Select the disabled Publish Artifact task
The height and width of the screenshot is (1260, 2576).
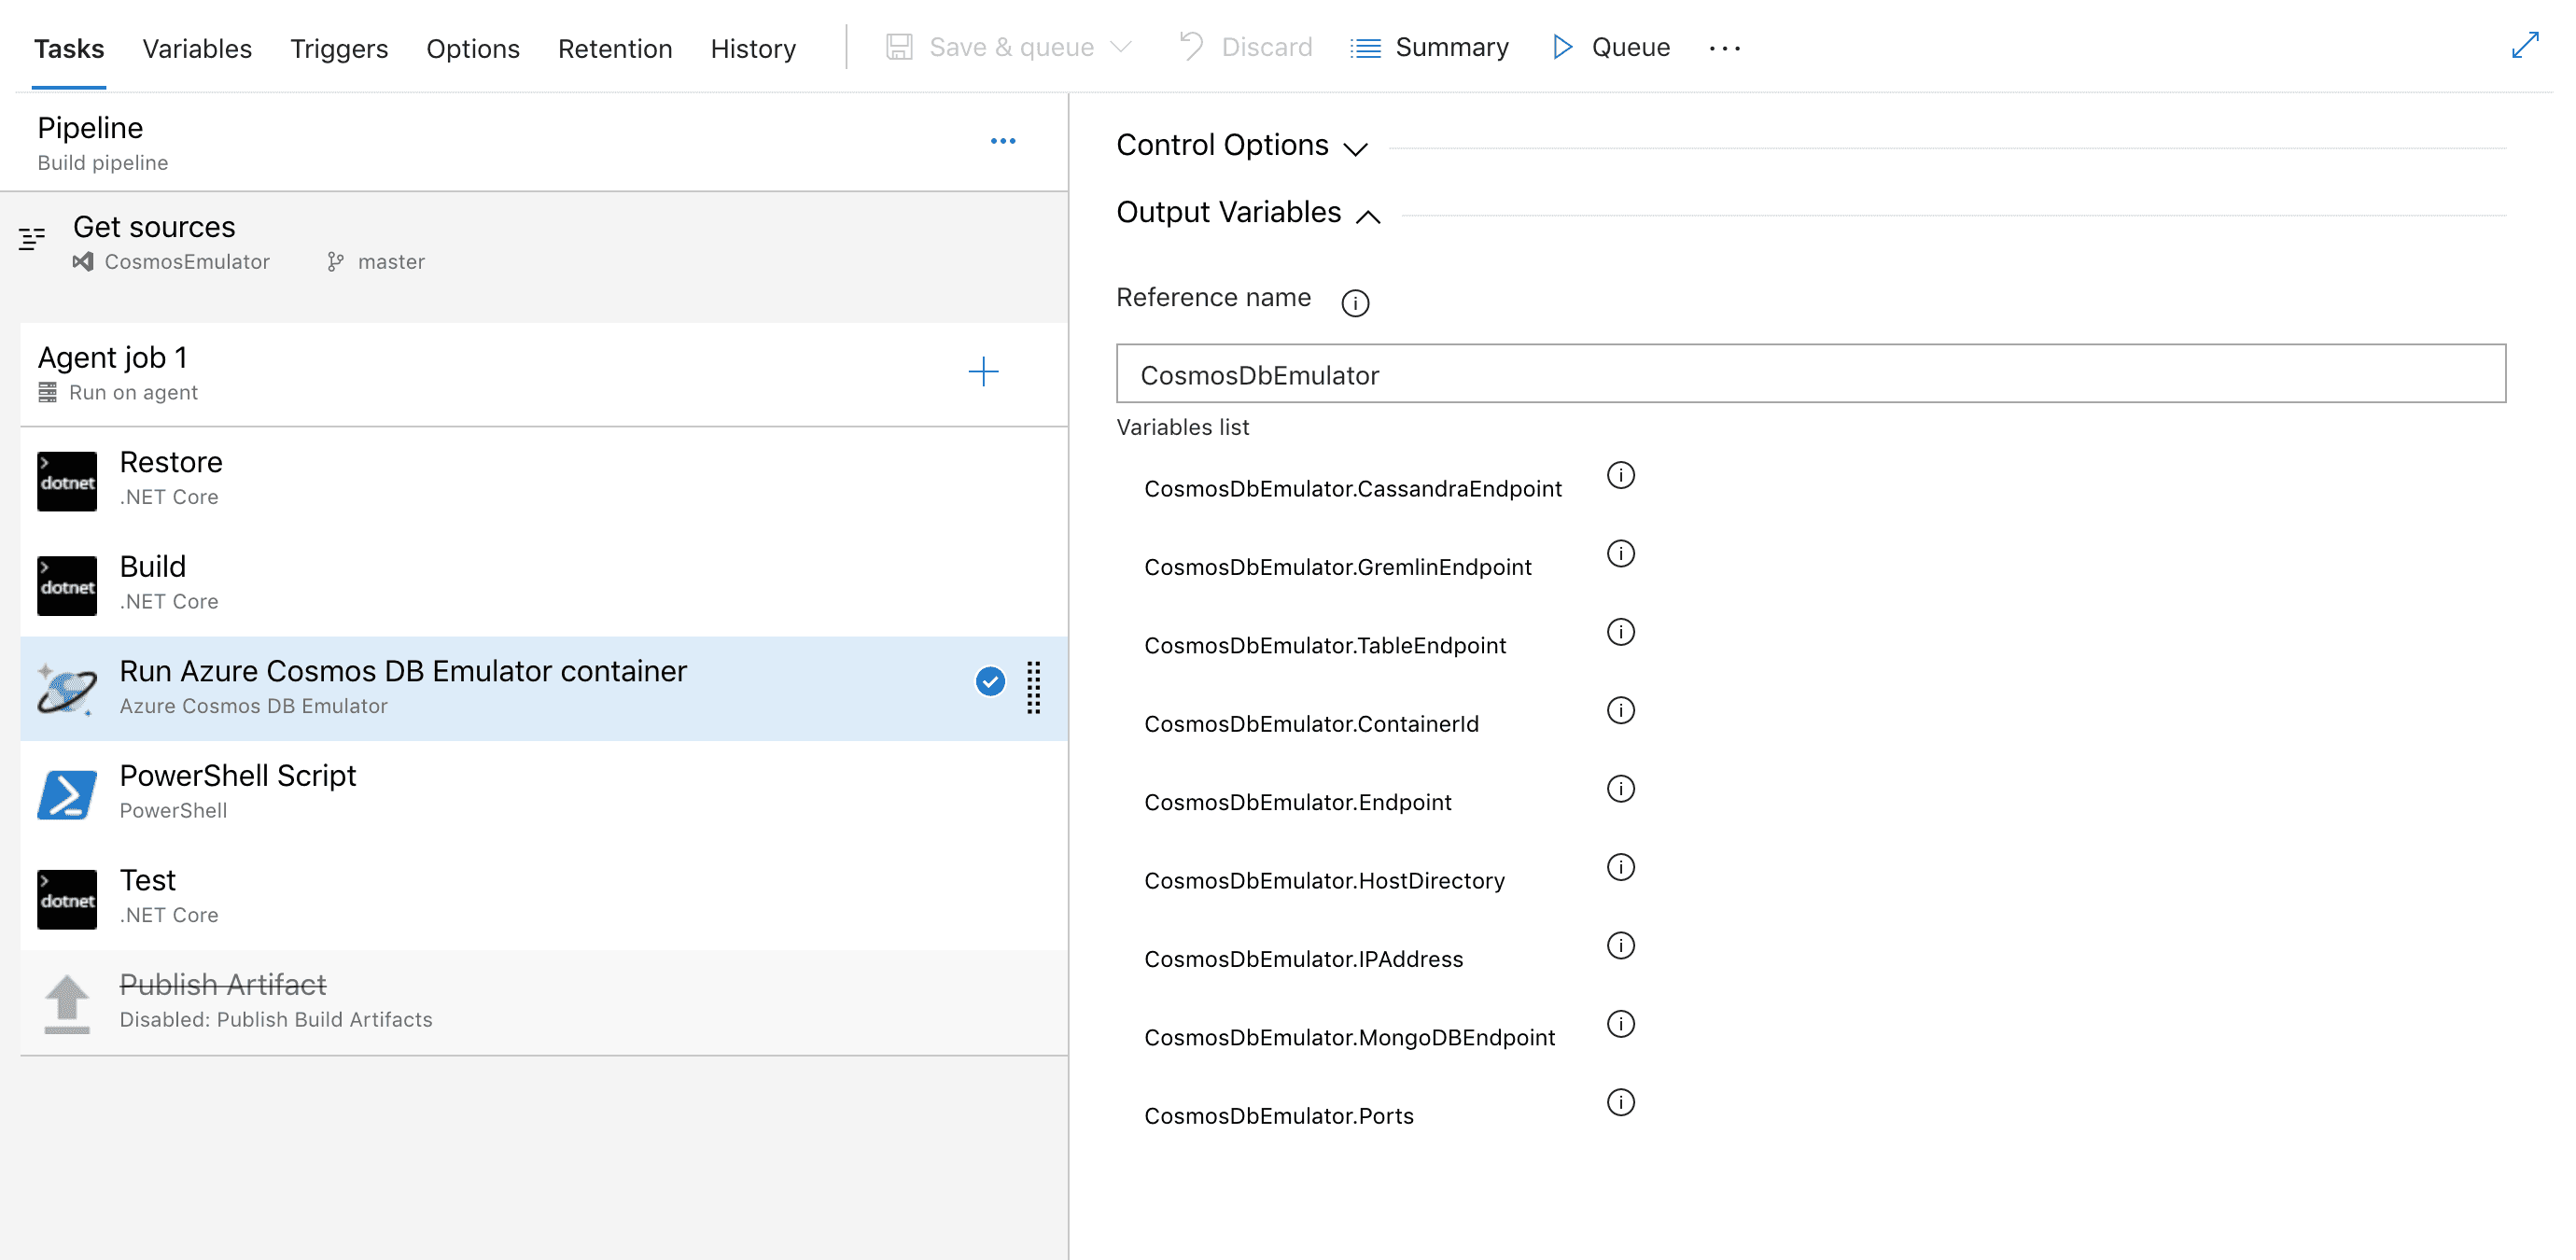click(544, 1002)
